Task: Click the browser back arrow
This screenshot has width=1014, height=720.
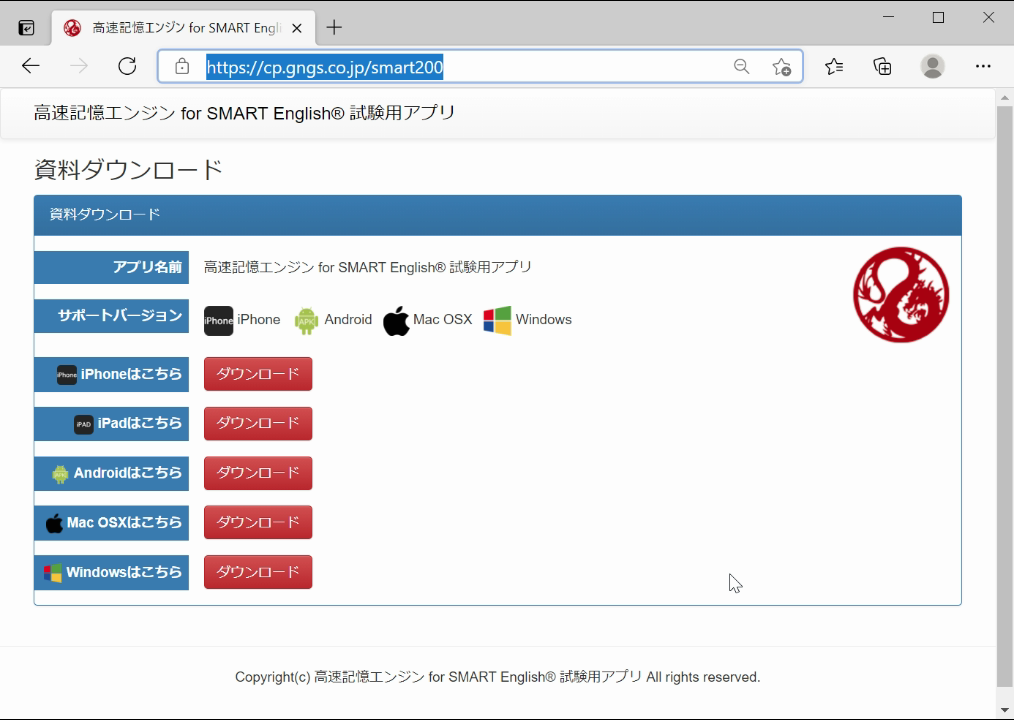Action: [31, 66]
